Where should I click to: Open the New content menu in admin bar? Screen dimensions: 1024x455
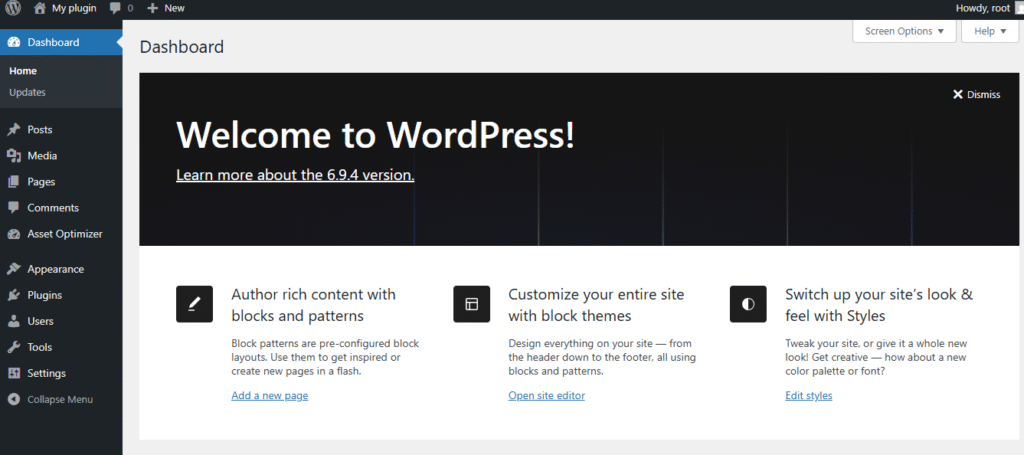pos(166,8)
